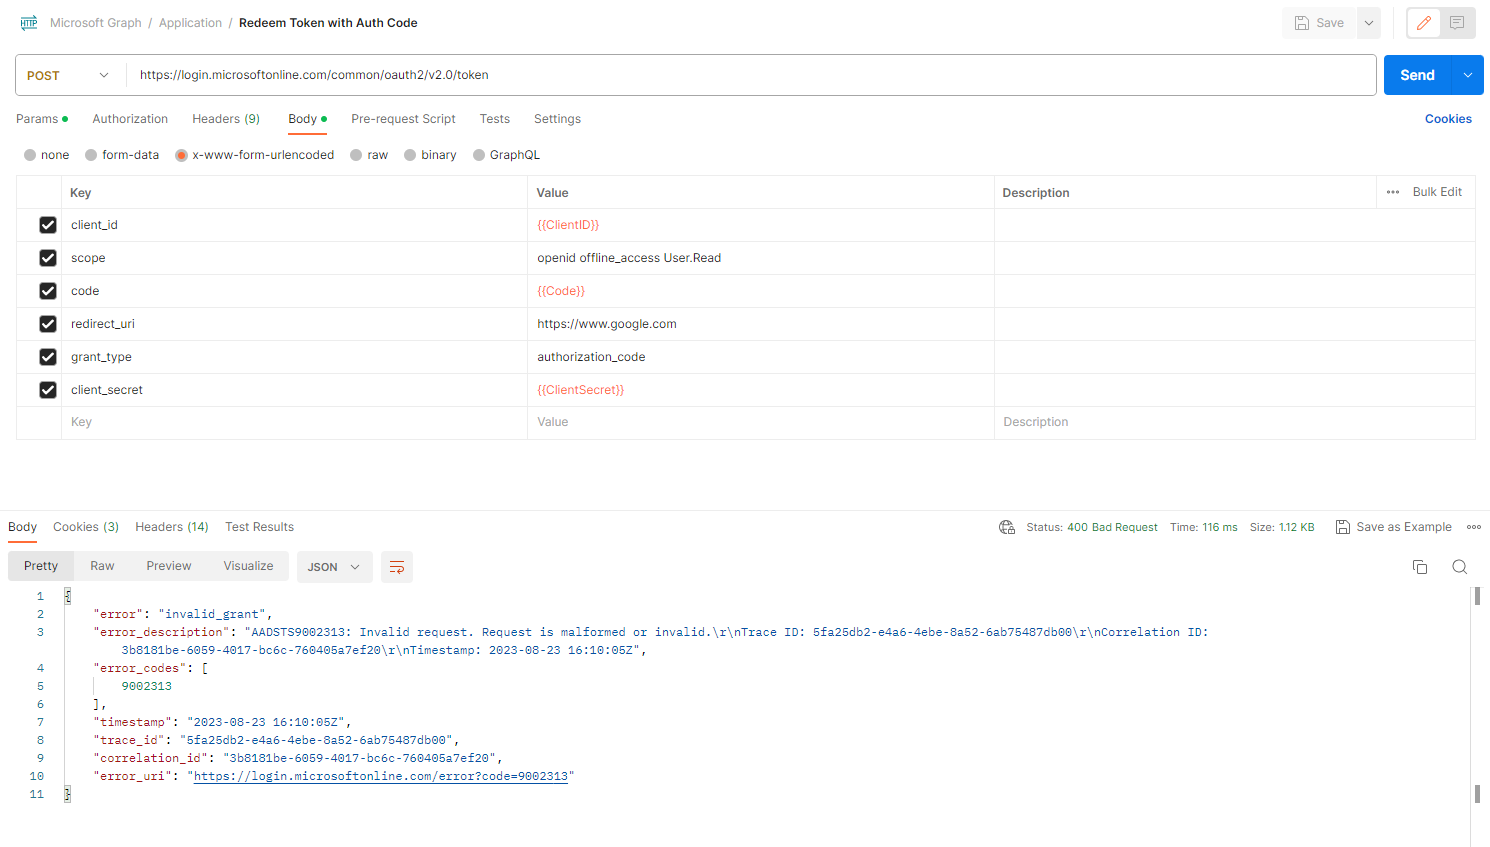The width and height of the screenshot is (1490, 847).
Task: Click the https://www.google.com value cell
Action: [760, 324]
